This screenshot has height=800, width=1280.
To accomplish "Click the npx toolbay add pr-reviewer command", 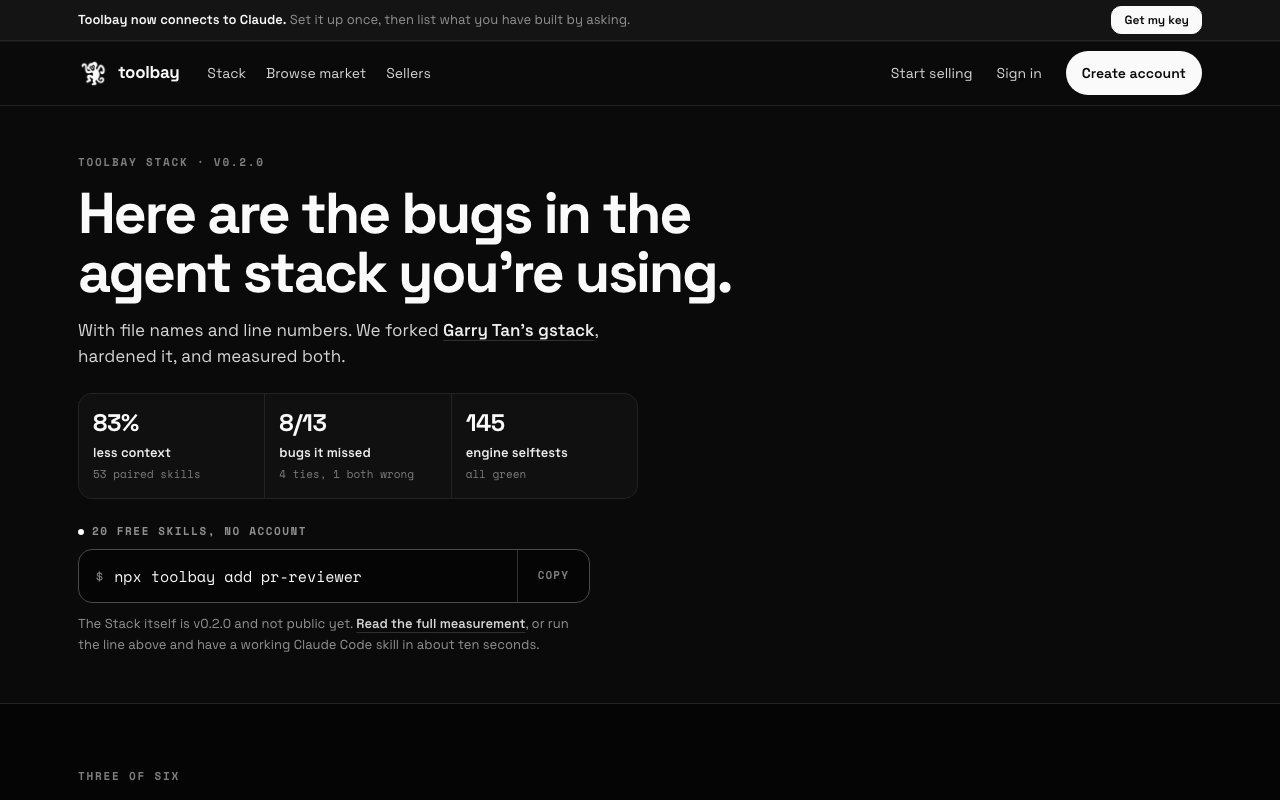I will (x=238, y=577).
